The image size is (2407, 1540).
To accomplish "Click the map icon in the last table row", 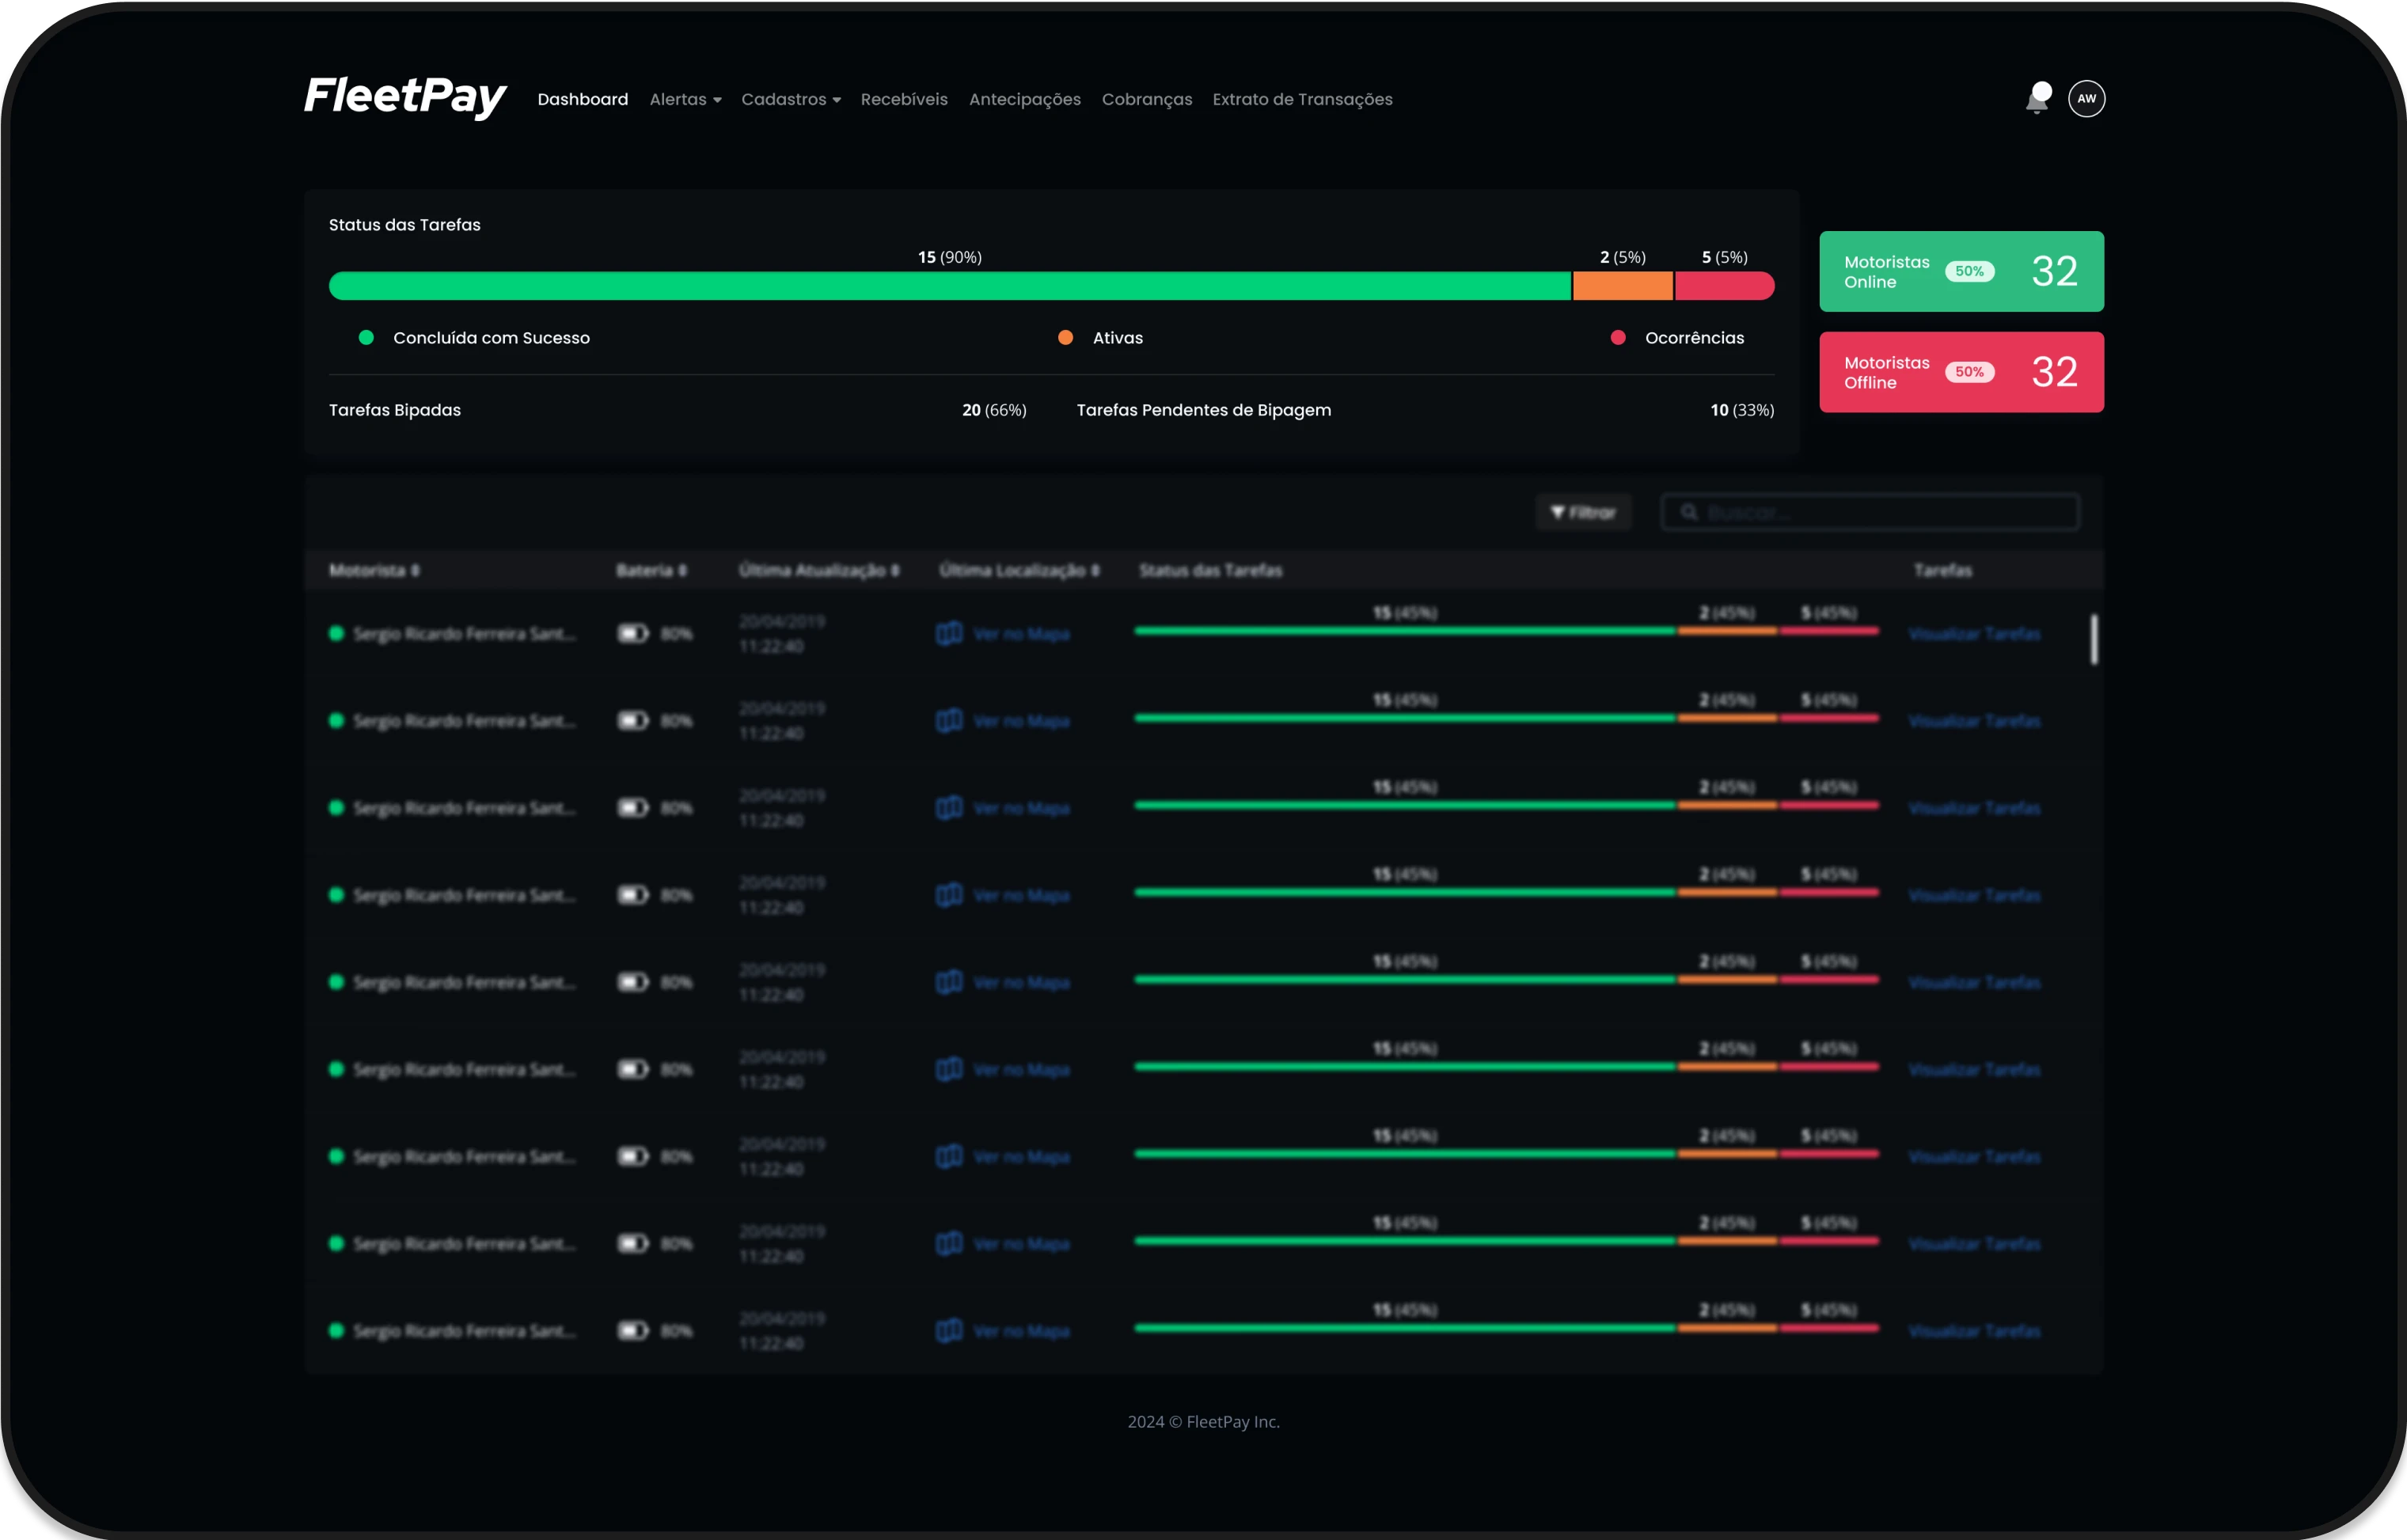I will pos(948,1330).
